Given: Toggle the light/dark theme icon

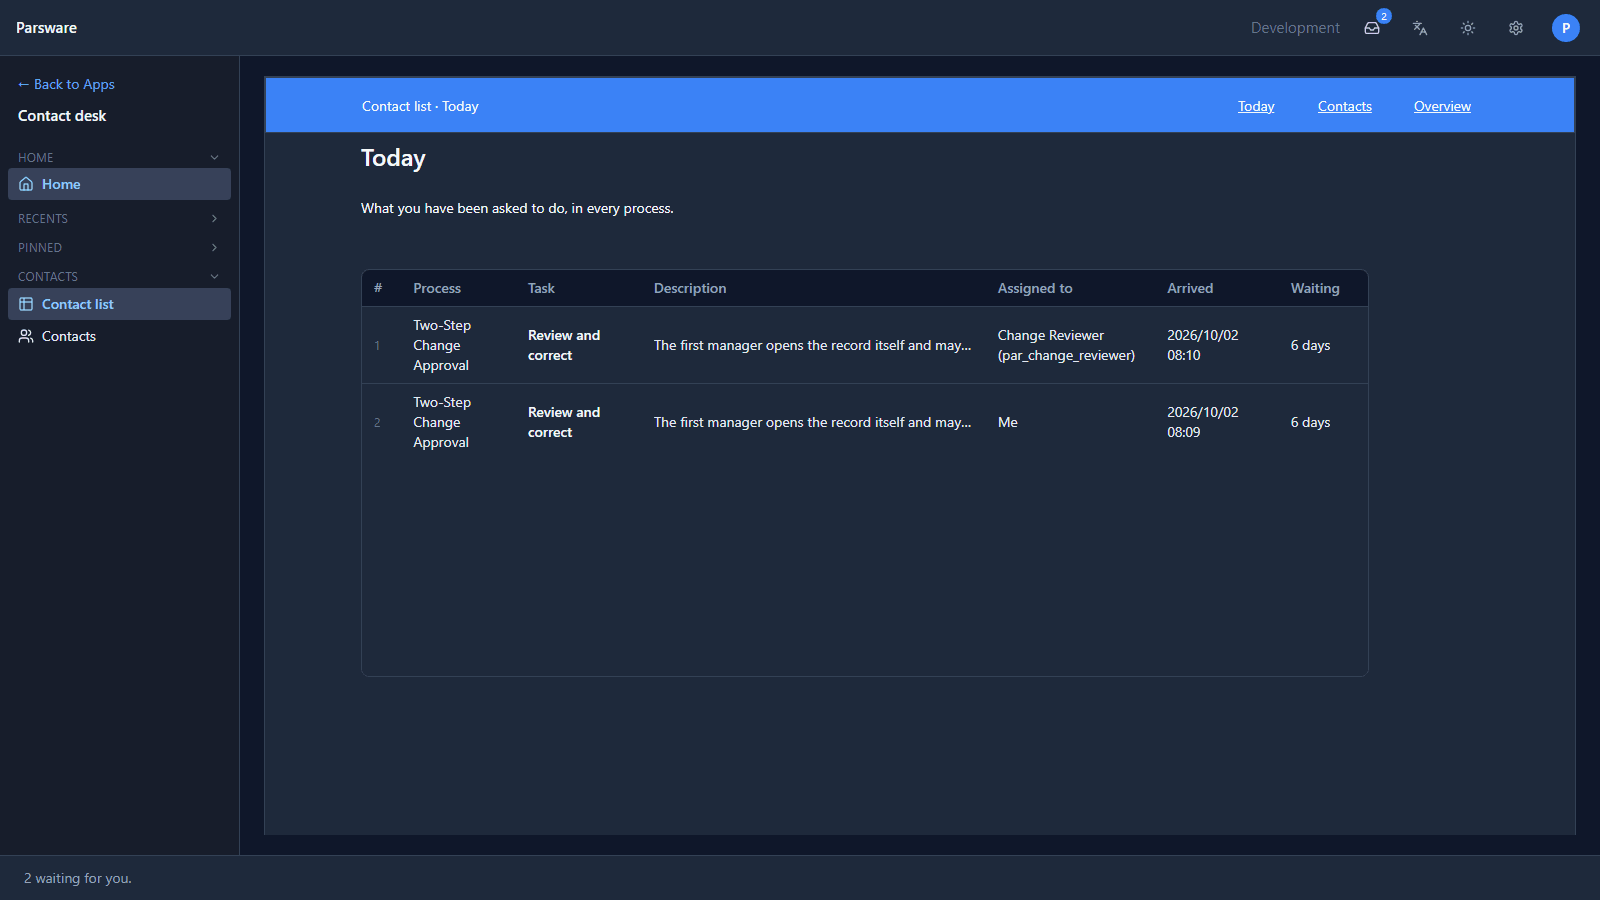Looking at the screenshot, I should (1468, 28).
